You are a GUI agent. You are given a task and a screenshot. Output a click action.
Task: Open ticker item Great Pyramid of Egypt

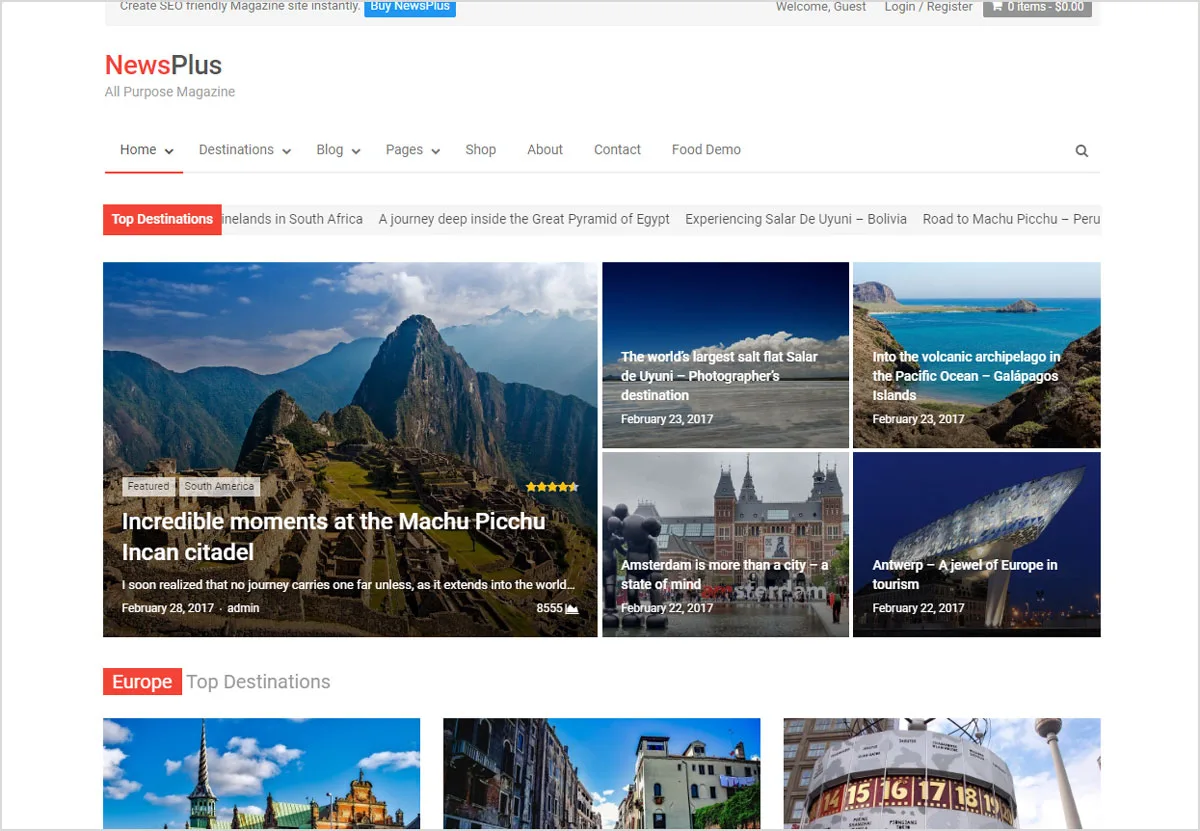coord(524,219)
